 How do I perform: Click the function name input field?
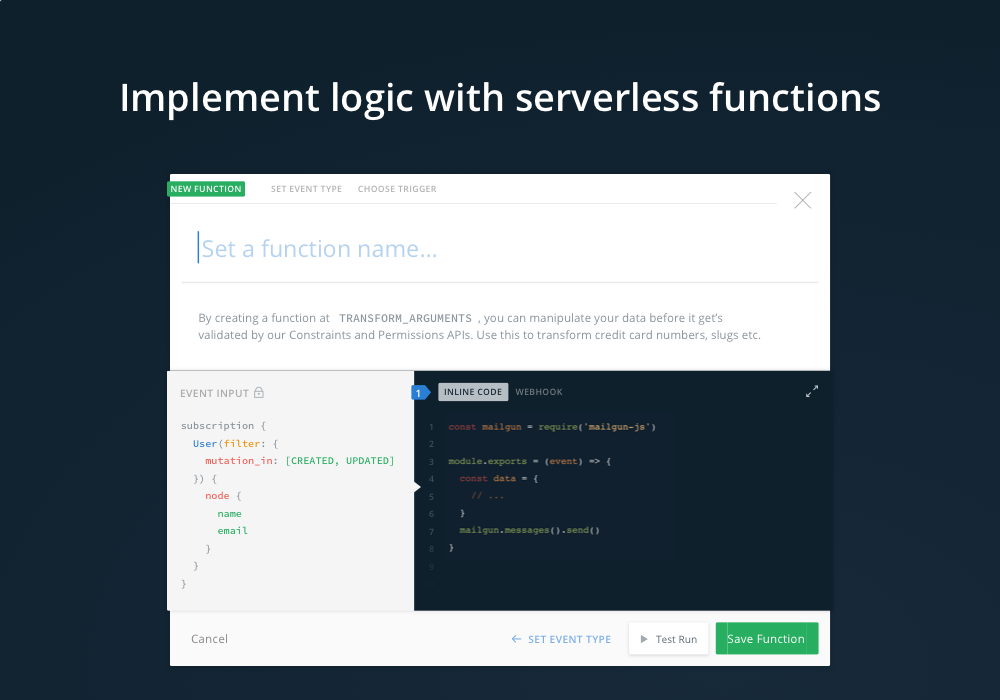(x=500, y=249)
